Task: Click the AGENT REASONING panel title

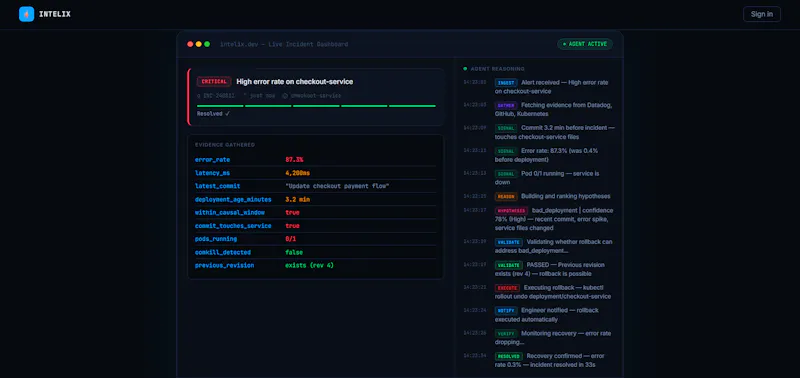Action: pyautogui.click(x=497, y=69)
